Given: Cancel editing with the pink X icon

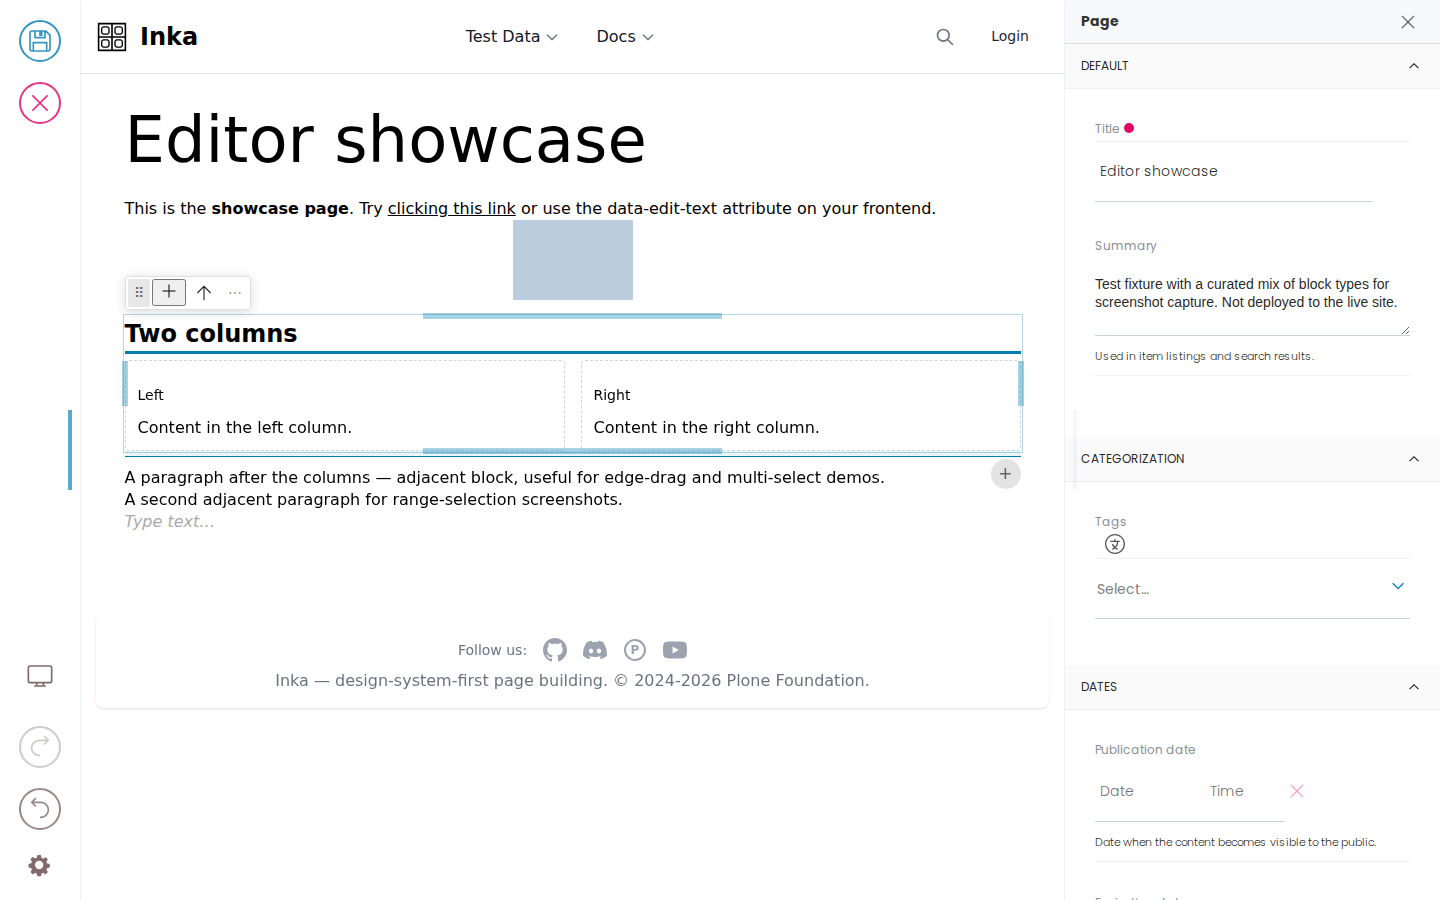Looking at the screenshot, I should (40, 103).
